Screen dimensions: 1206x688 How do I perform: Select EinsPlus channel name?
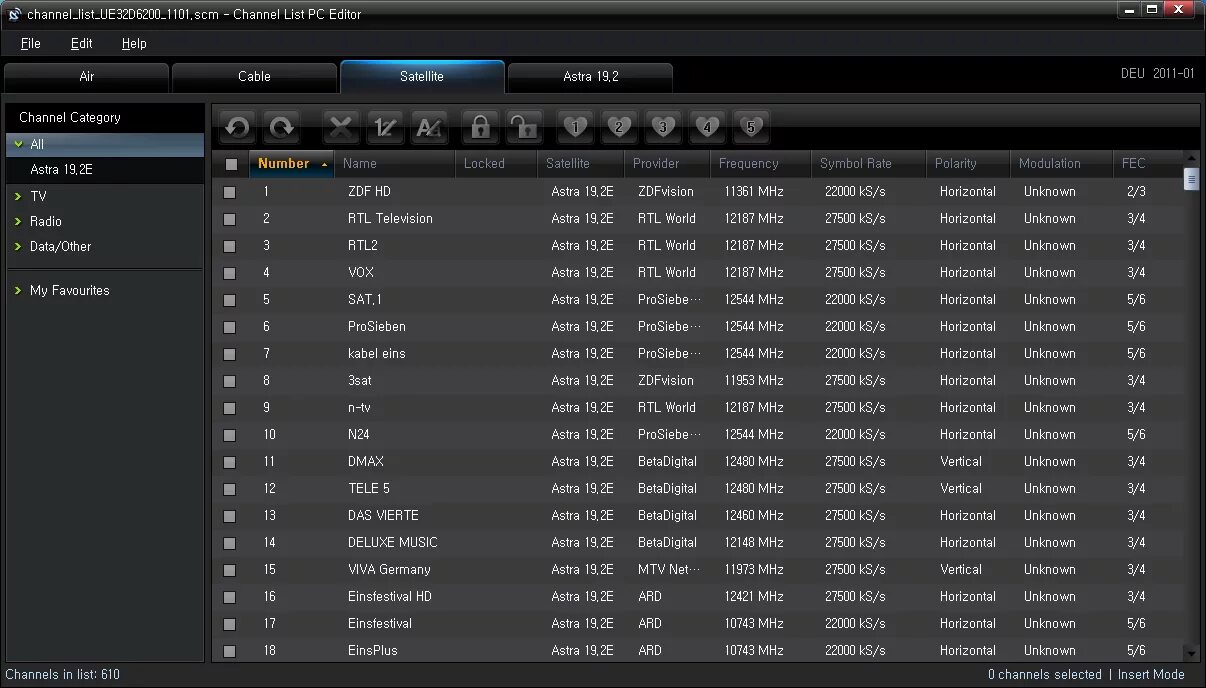pyautogui.click(x=373, y=651)
